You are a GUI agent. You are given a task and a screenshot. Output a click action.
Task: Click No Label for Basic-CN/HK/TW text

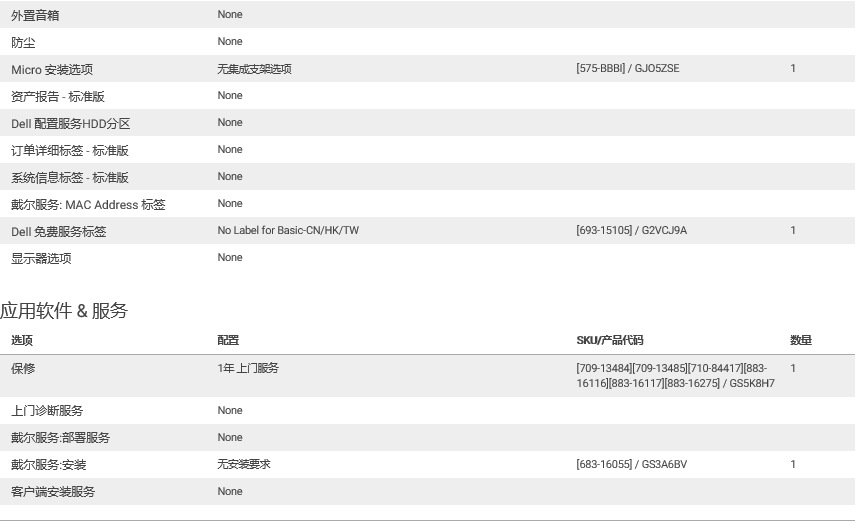tap(288, 231)
